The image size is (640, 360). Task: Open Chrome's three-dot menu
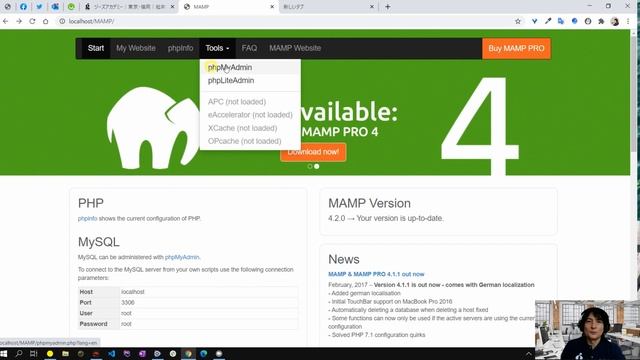(x=628, y=21)
